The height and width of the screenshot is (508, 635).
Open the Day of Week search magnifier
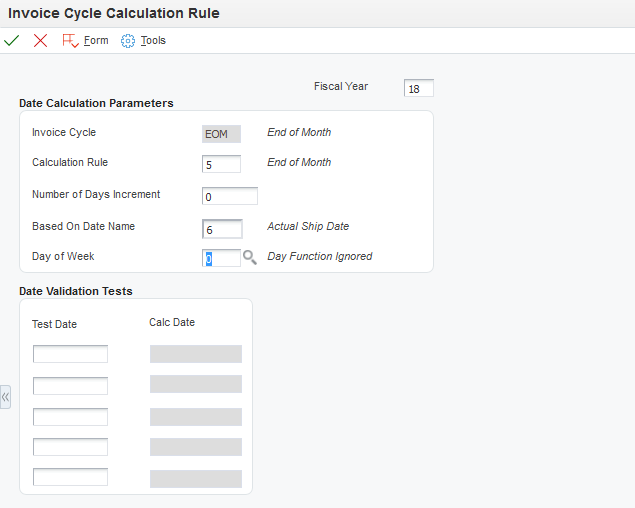pyautogui.click(x=249, y=257)
